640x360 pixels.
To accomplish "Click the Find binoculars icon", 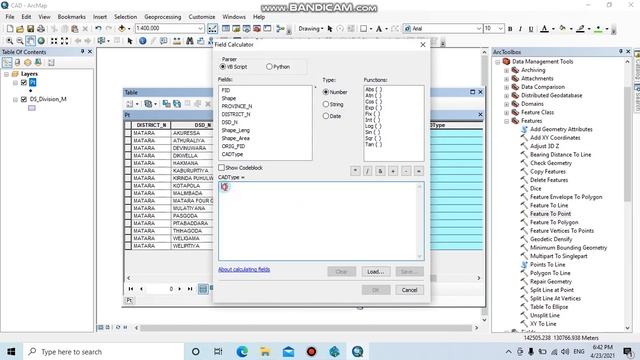I will tap(189, 41).
